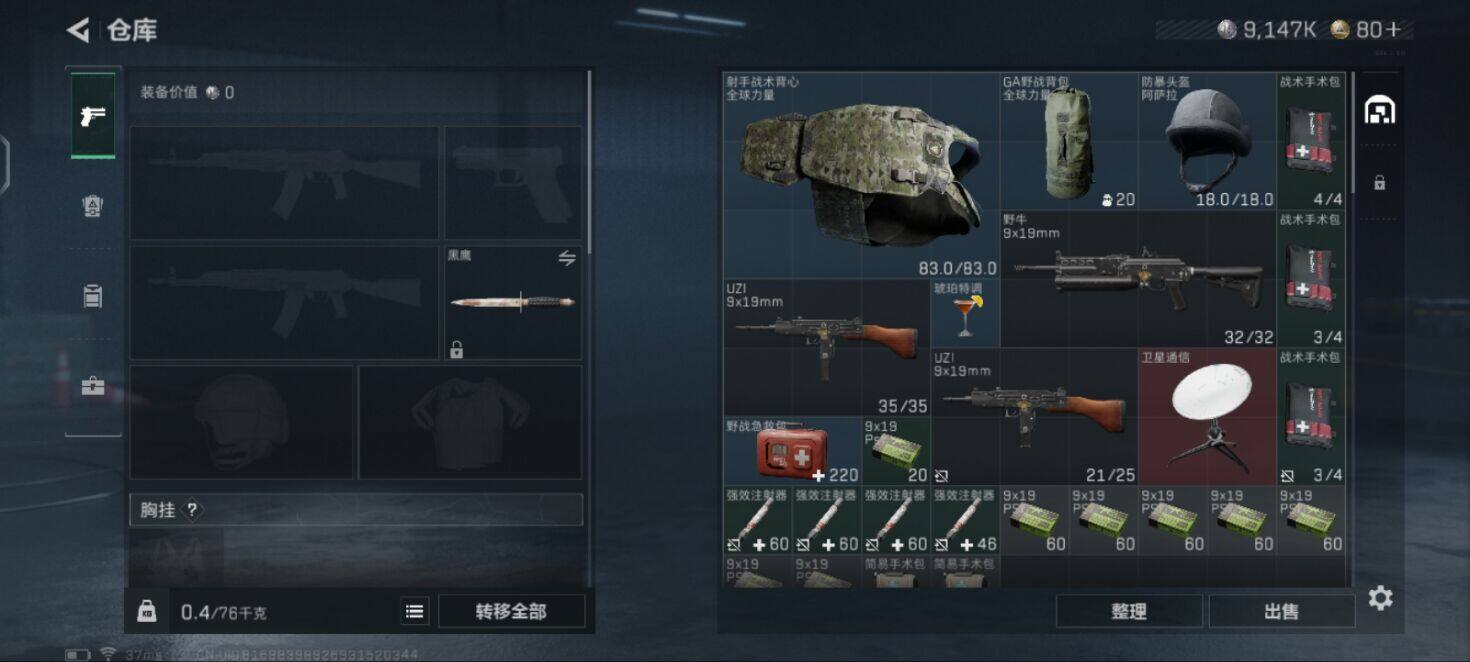Image resolution: width=1470 pixels, height=662 pixels.
Task: Click the 转移全部 button
Action: point(511,612)
